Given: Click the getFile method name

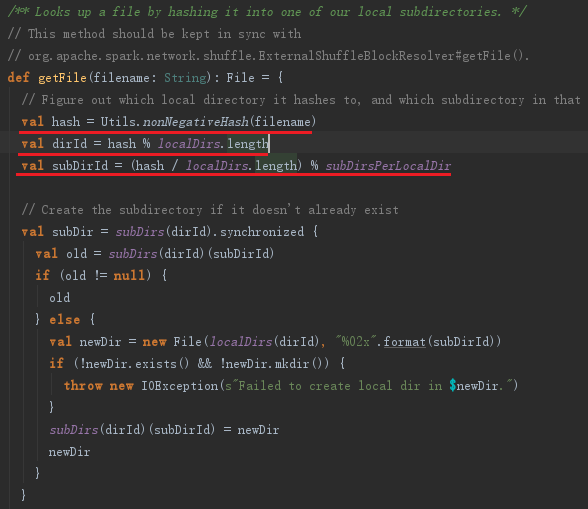Looking at the screenshot, I should [x=62, y=78].
